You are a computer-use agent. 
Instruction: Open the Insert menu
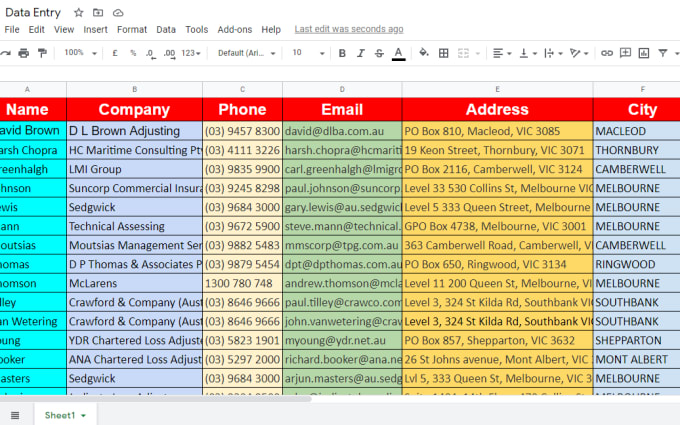(x=95, y=29)
